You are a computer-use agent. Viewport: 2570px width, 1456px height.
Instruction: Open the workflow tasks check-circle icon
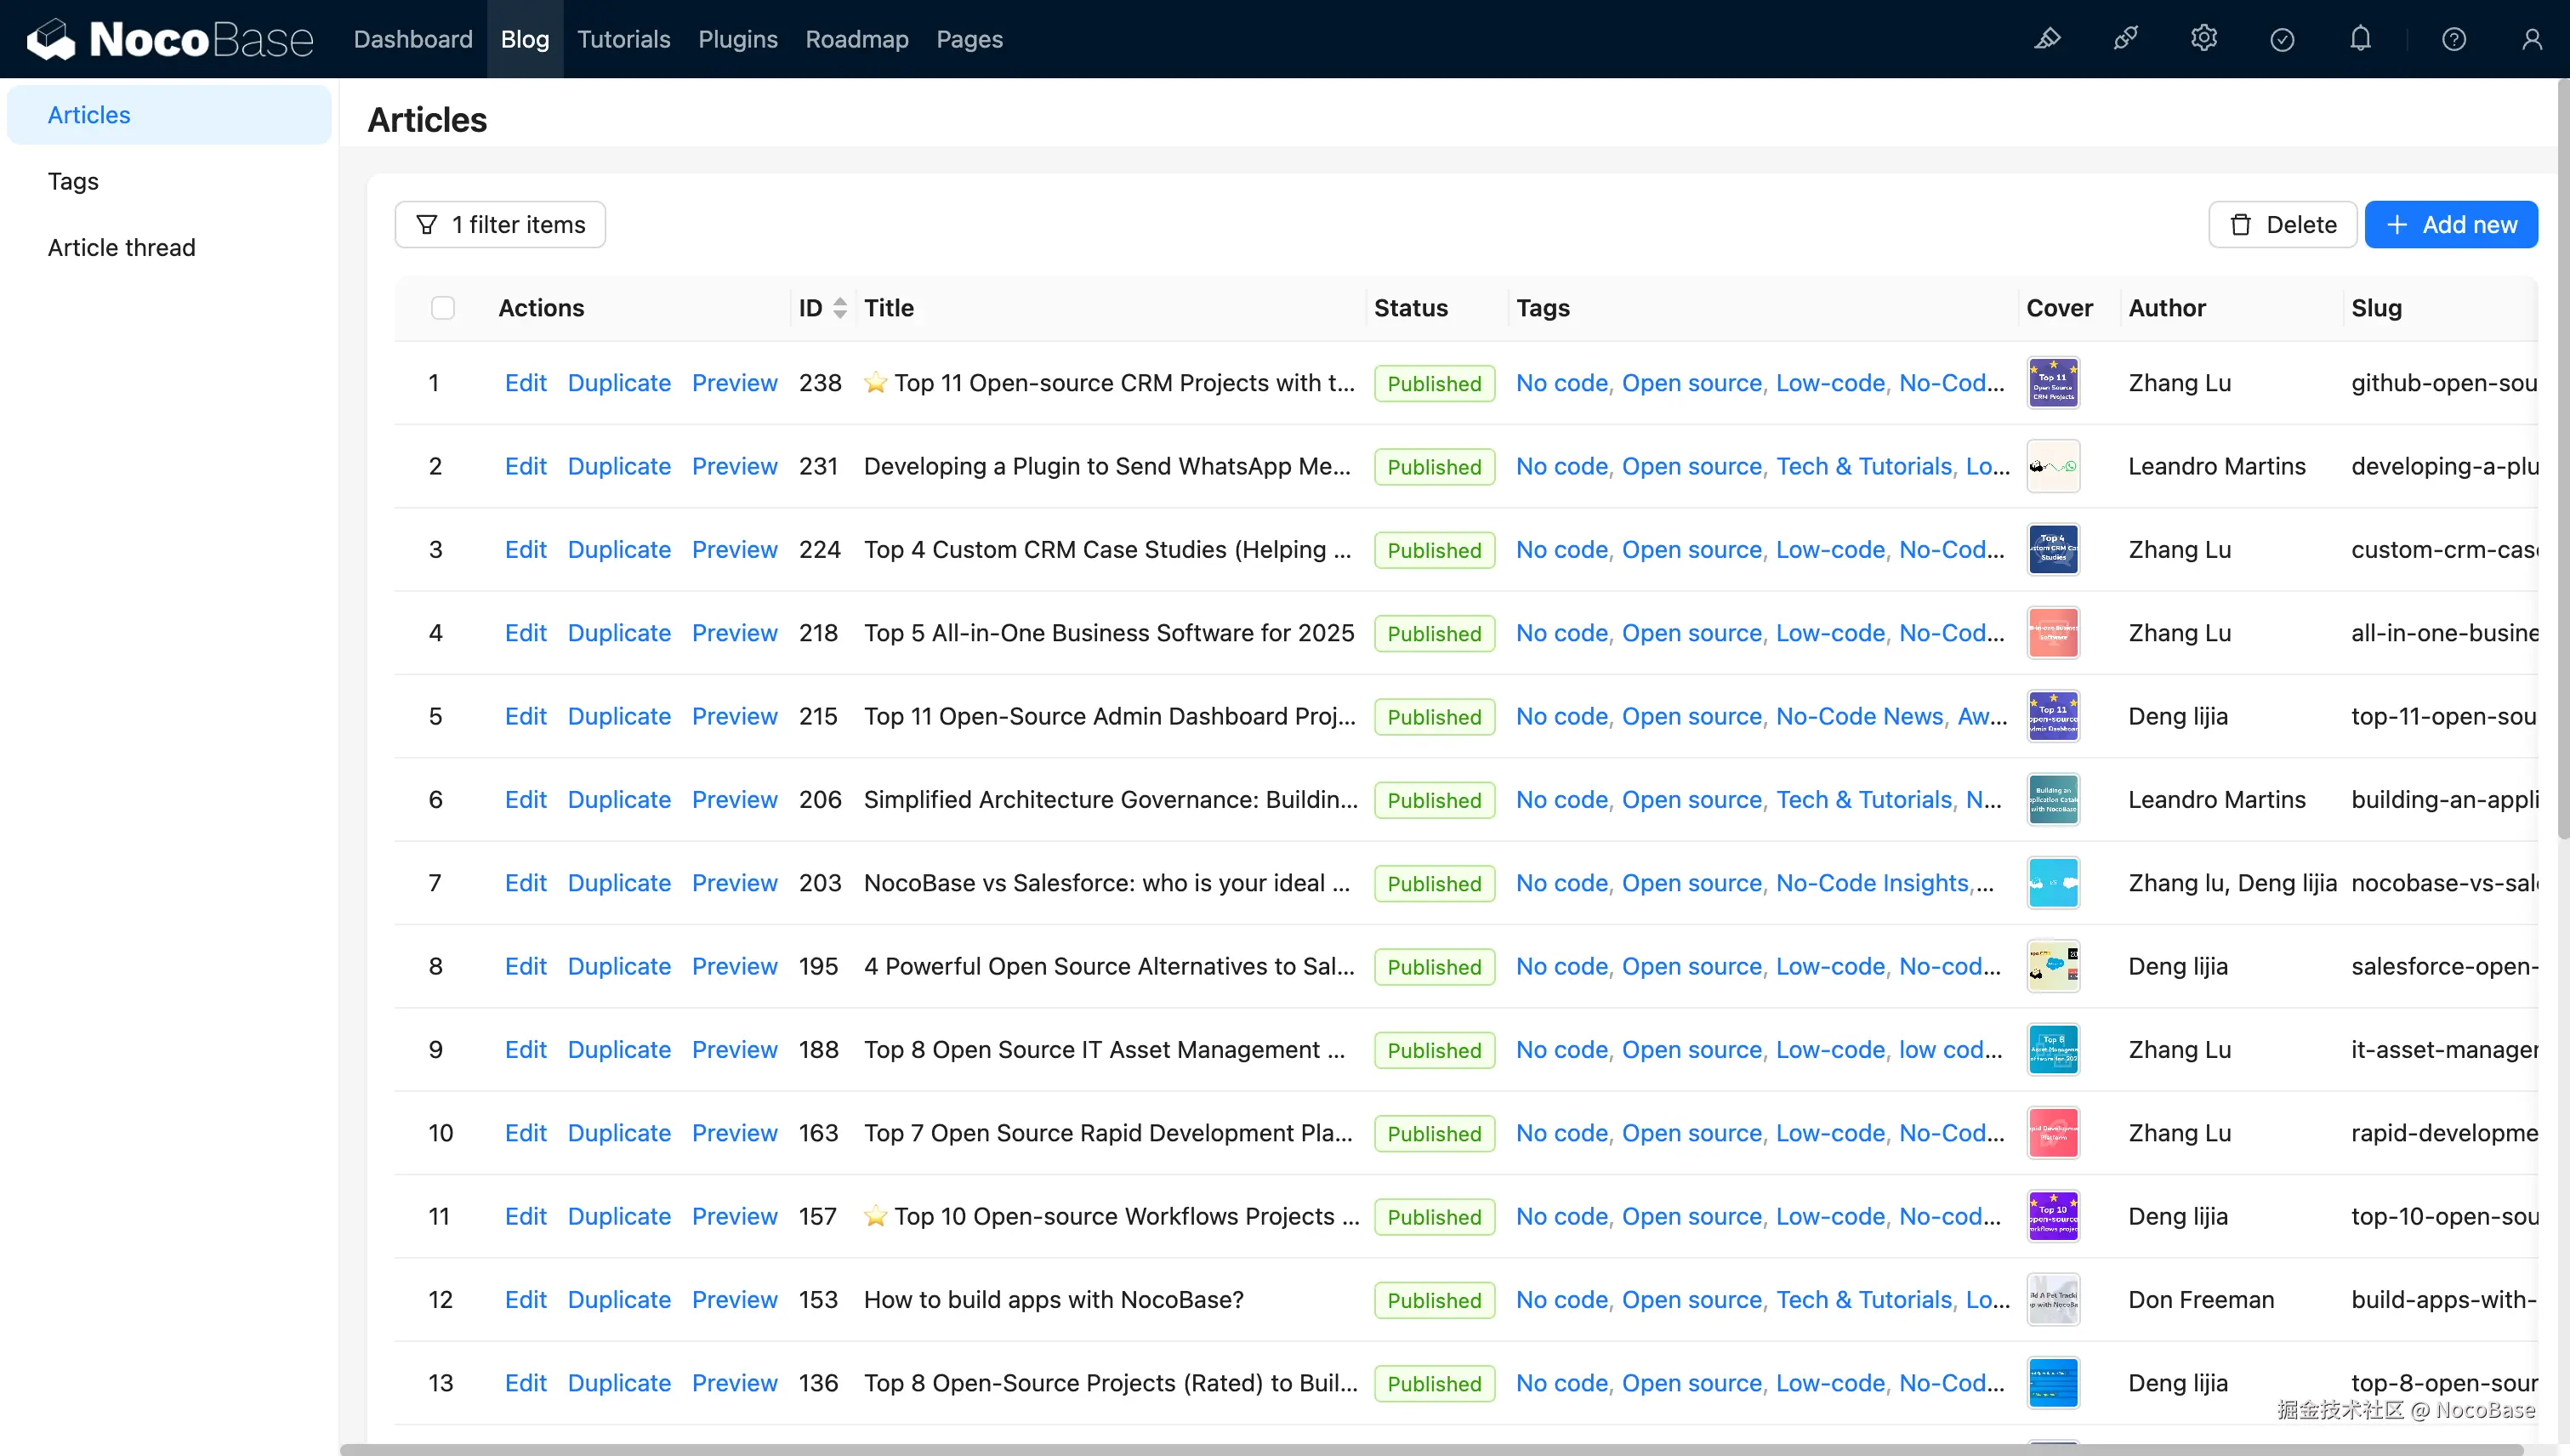(x=2282, y=39)
